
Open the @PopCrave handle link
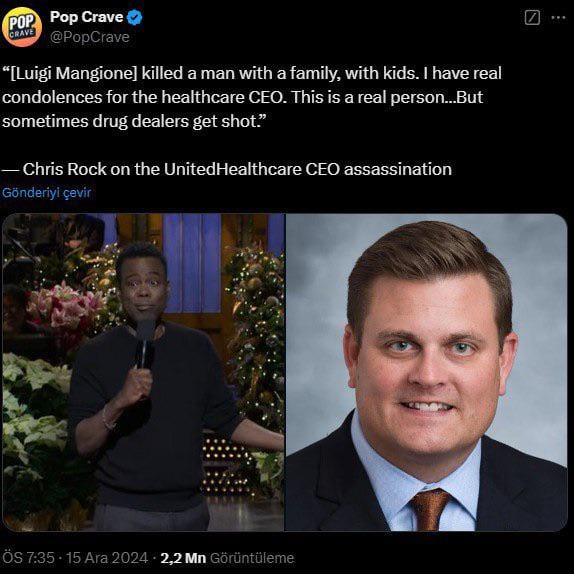(x=90, y=37)
